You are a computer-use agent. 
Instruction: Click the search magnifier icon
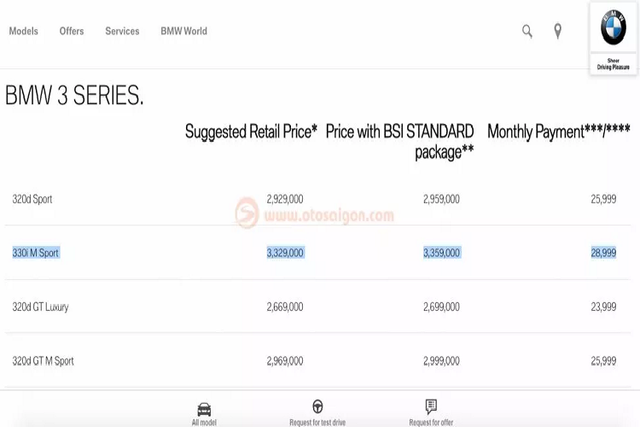click(527, 31)
